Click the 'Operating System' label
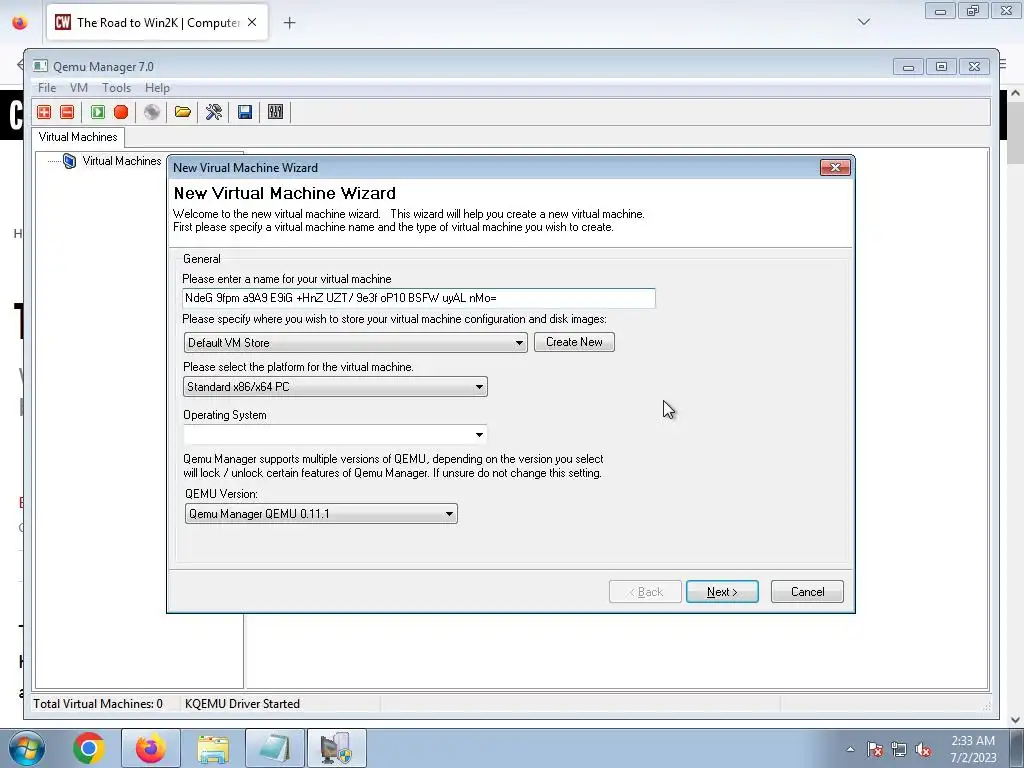1024x768 pixels. point(225,415)
